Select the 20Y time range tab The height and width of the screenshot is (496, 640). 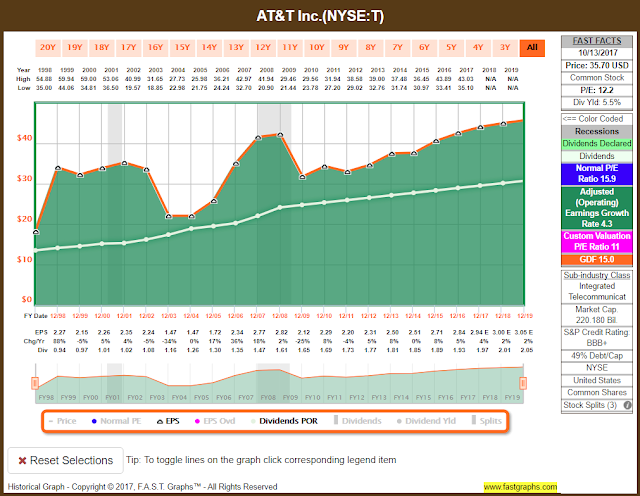[48, 47]
